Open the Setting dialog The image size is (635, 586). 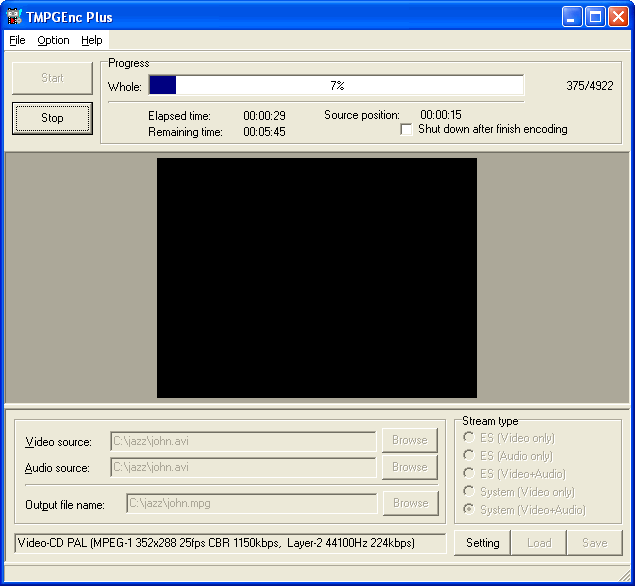(482, 543)
